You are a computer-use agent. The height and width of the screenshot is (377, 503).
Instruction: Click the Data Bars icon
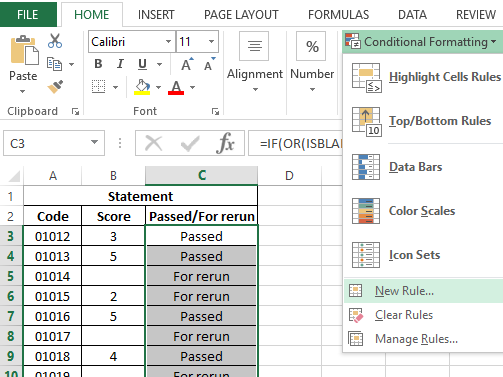366,167
